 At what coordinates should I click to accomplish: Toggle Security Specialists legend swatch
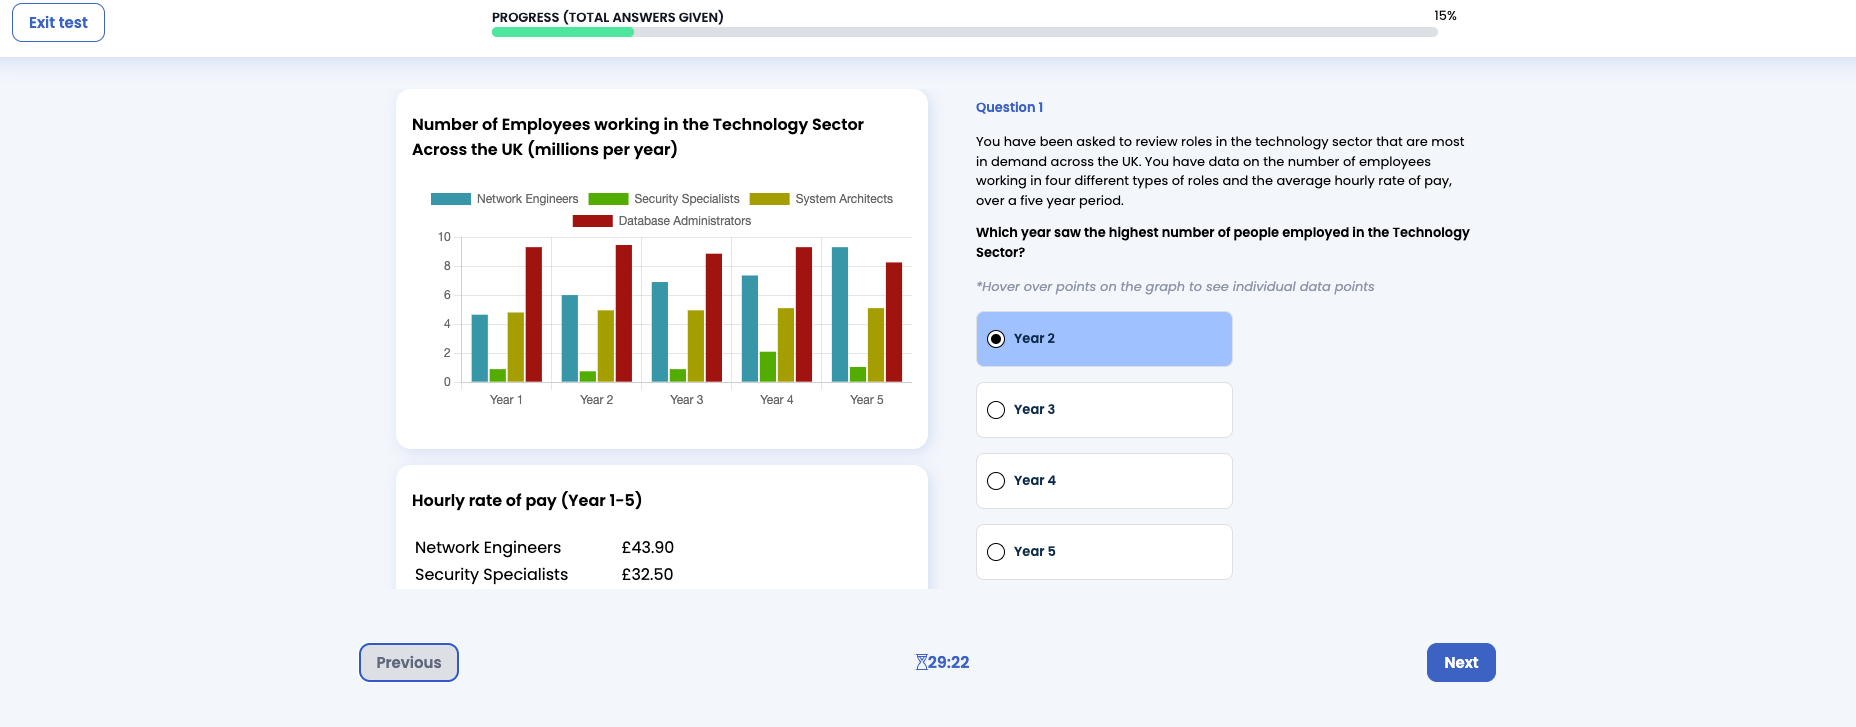[608, 199]
